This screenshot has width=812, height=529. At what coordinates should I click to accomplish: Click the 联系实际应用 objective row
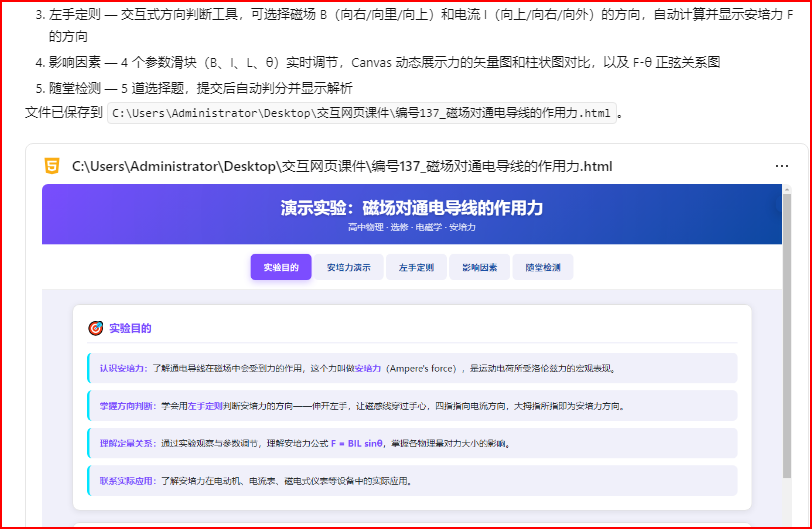pyautogui.click(x=412, y=481)
